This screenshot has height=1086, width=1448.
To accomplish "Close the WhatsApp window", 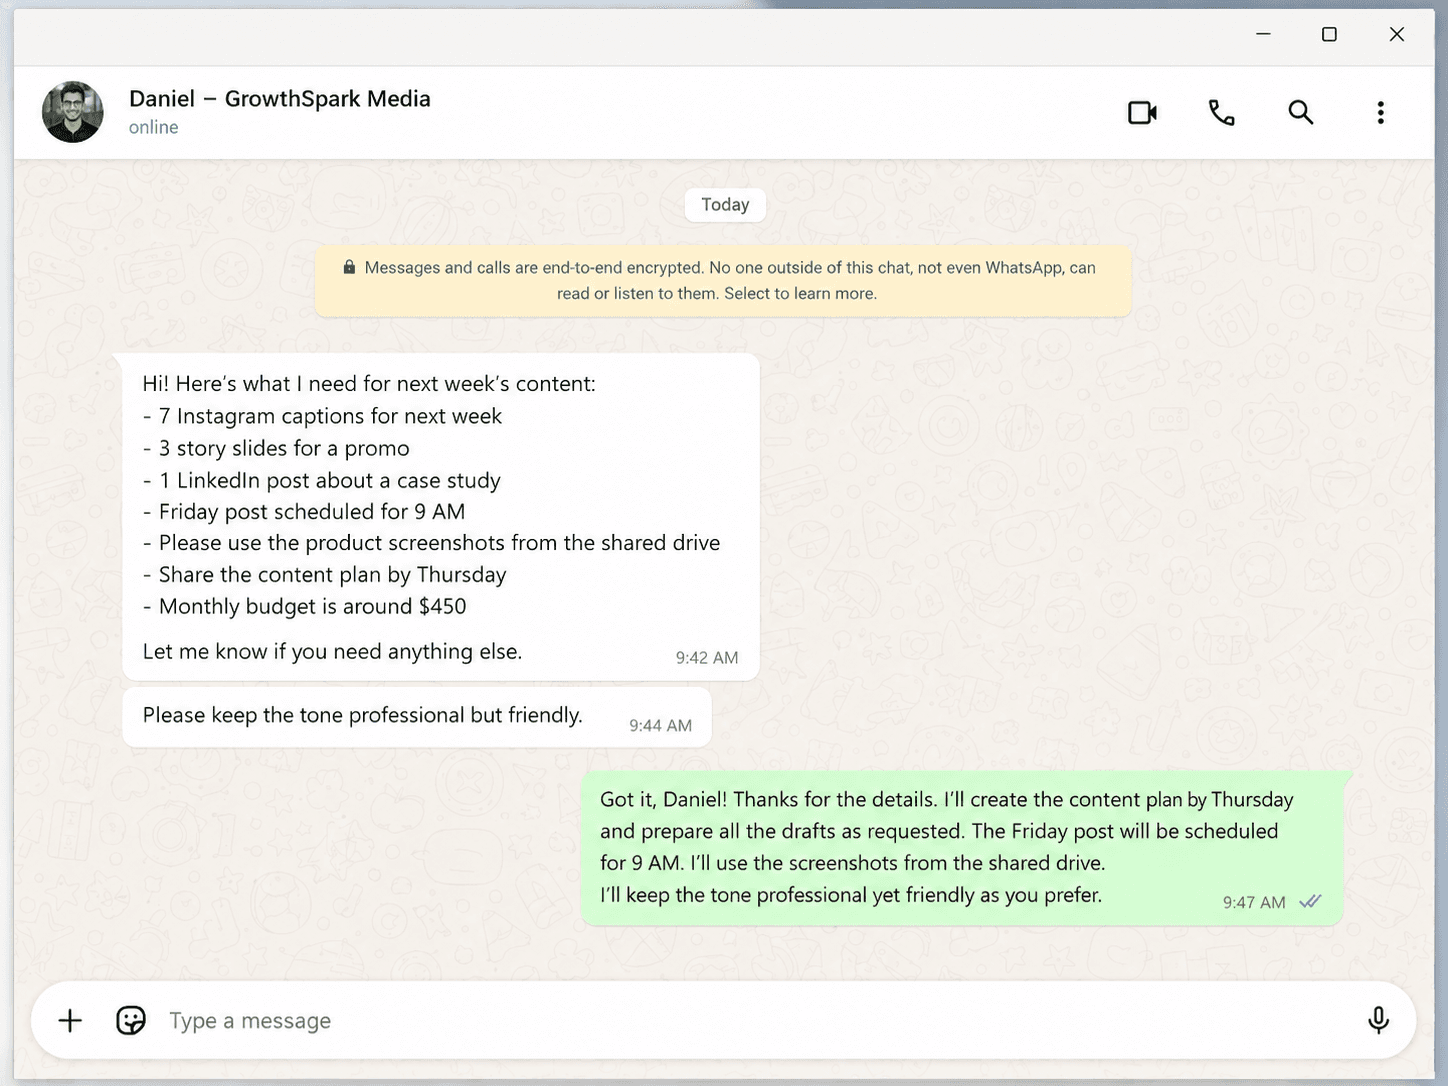I will tap(1397, 34).
